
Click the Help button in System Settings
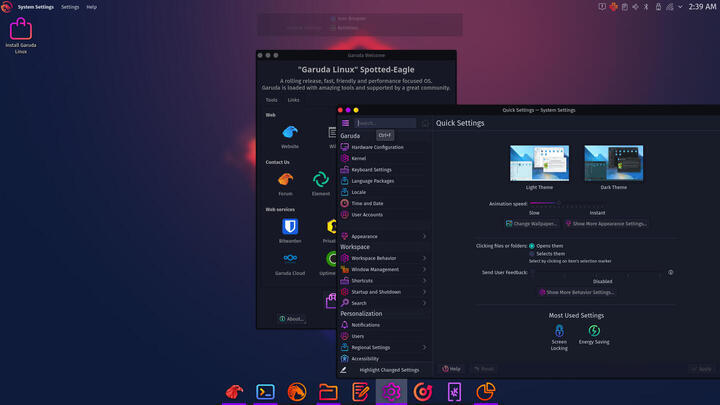[451, 369]
